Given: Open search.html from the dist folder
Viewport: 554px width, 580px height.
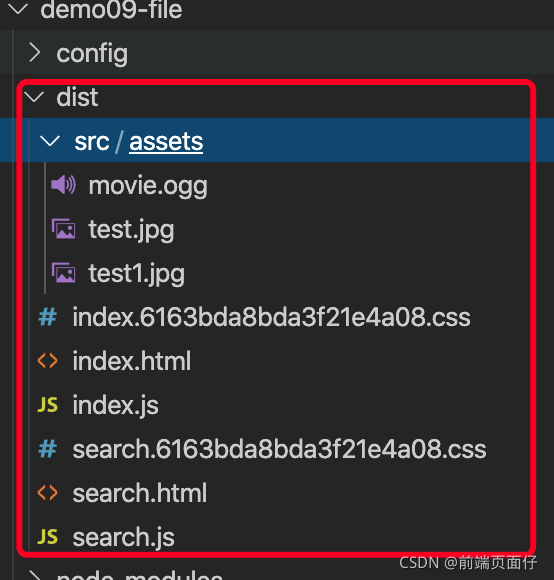Looking at the screenshot, I should [140, 493].
